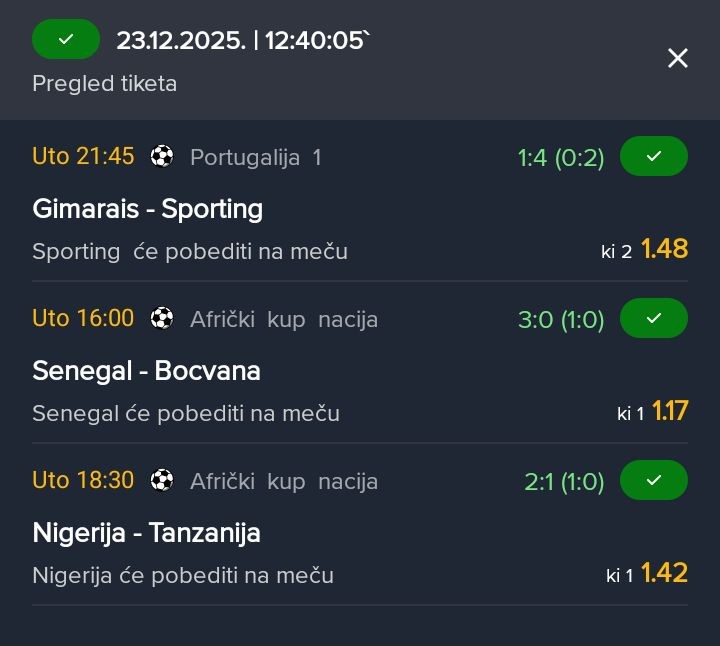Open the Nigerija - Tanzanija match
Viewport: 720px width, 646px height.
click(x=147, y=533)
